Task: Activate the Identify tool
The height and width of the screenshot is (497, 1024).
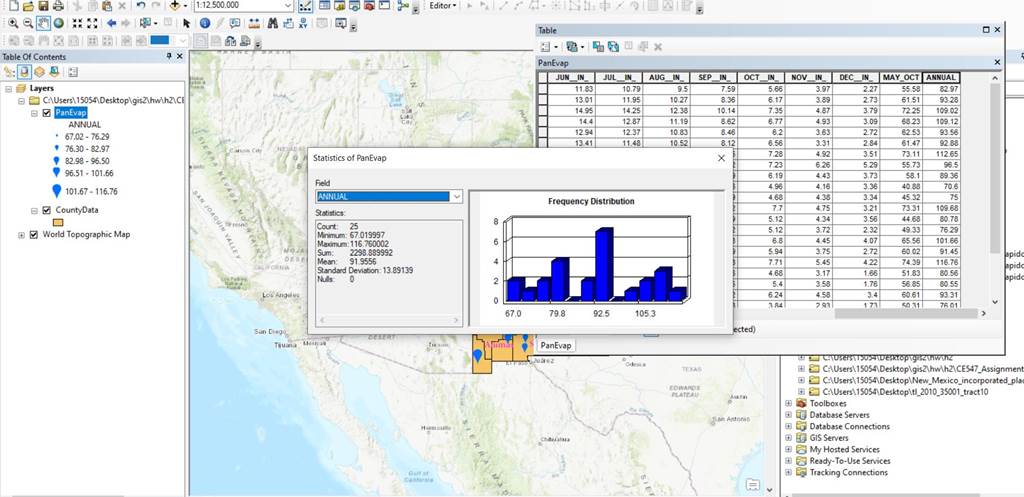Action: click(205, 23)
